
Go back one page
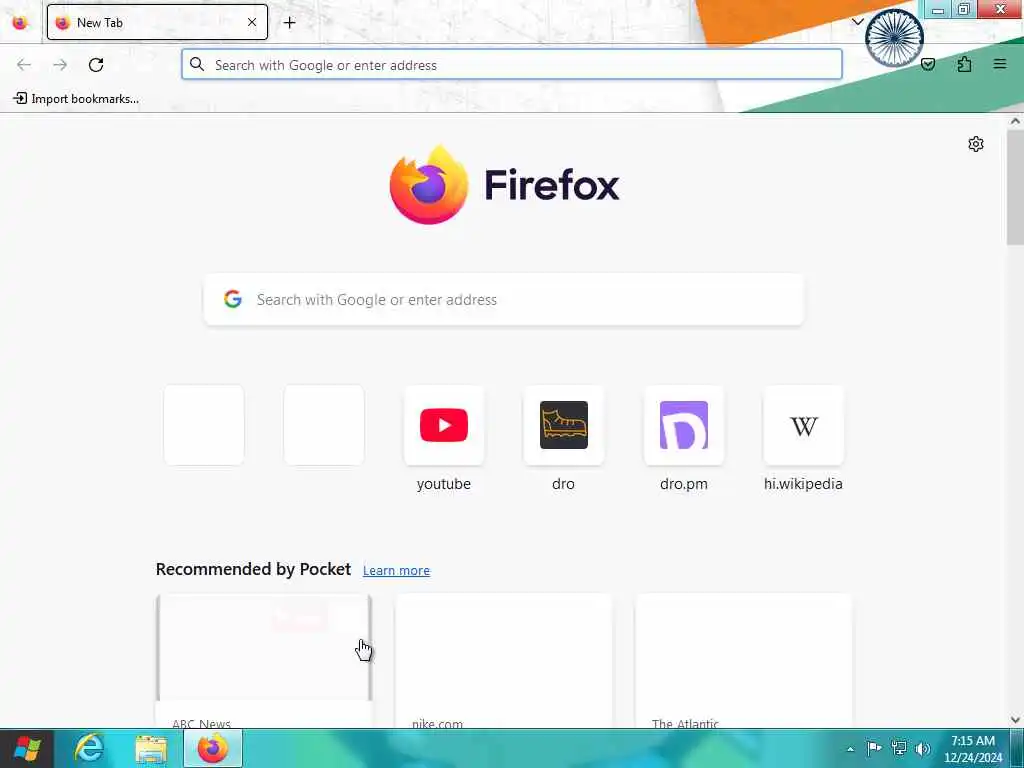[24, 65]
